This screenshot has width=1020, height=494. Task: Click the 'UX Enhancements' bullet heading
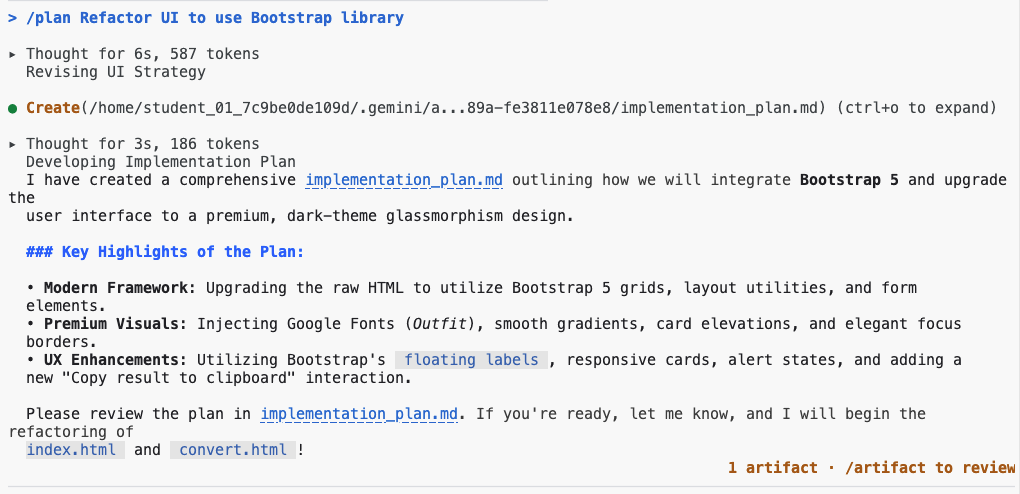116,360
